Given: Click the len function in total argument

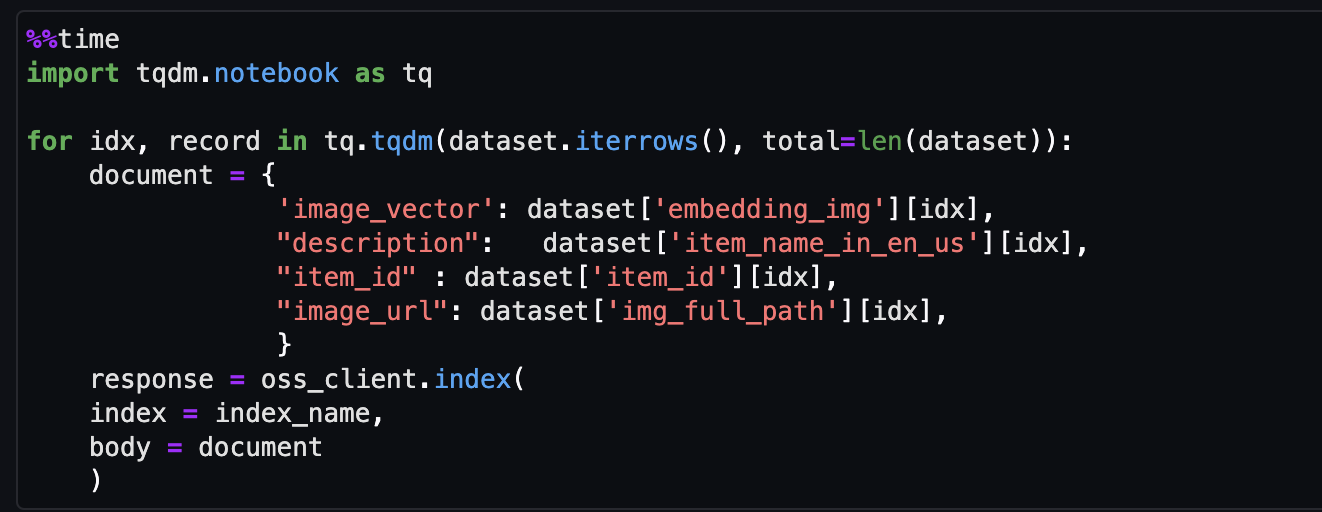Looking at the screenshot, I should pyautogui.click(x=879, y=142).
